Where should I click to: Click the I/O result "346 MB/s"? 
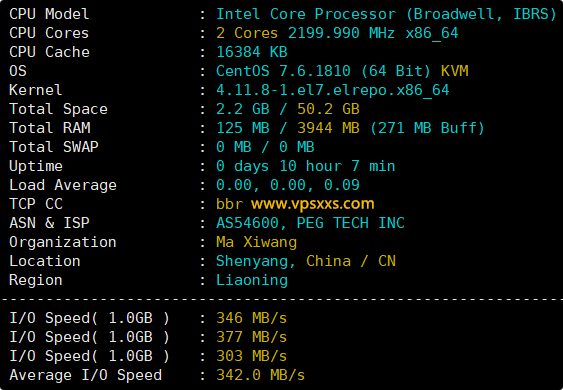tap(252, 319)
